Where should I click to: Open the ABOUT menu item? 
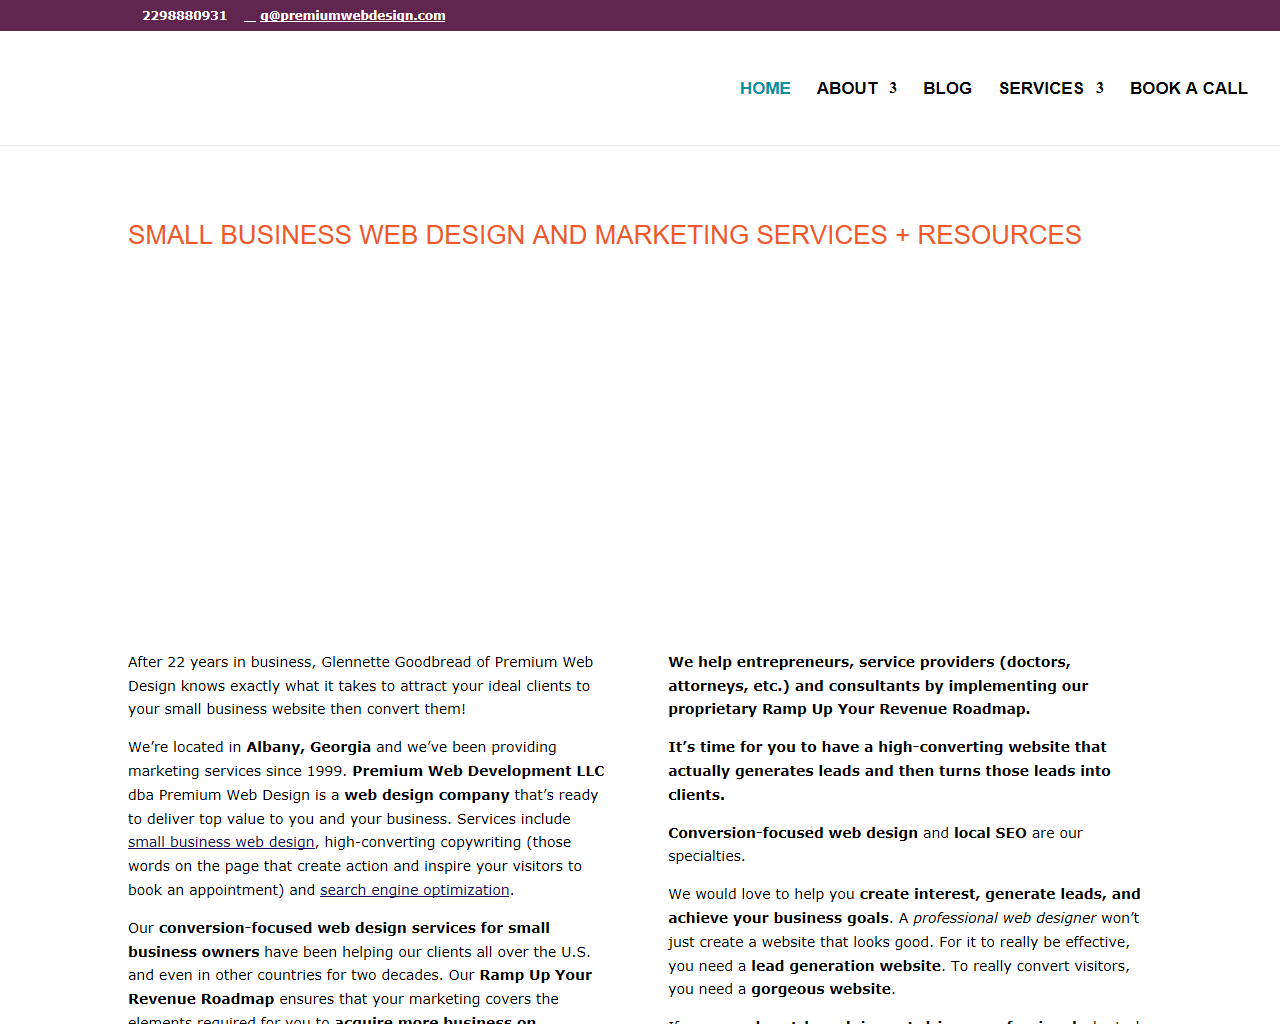[x=847, y=88]
